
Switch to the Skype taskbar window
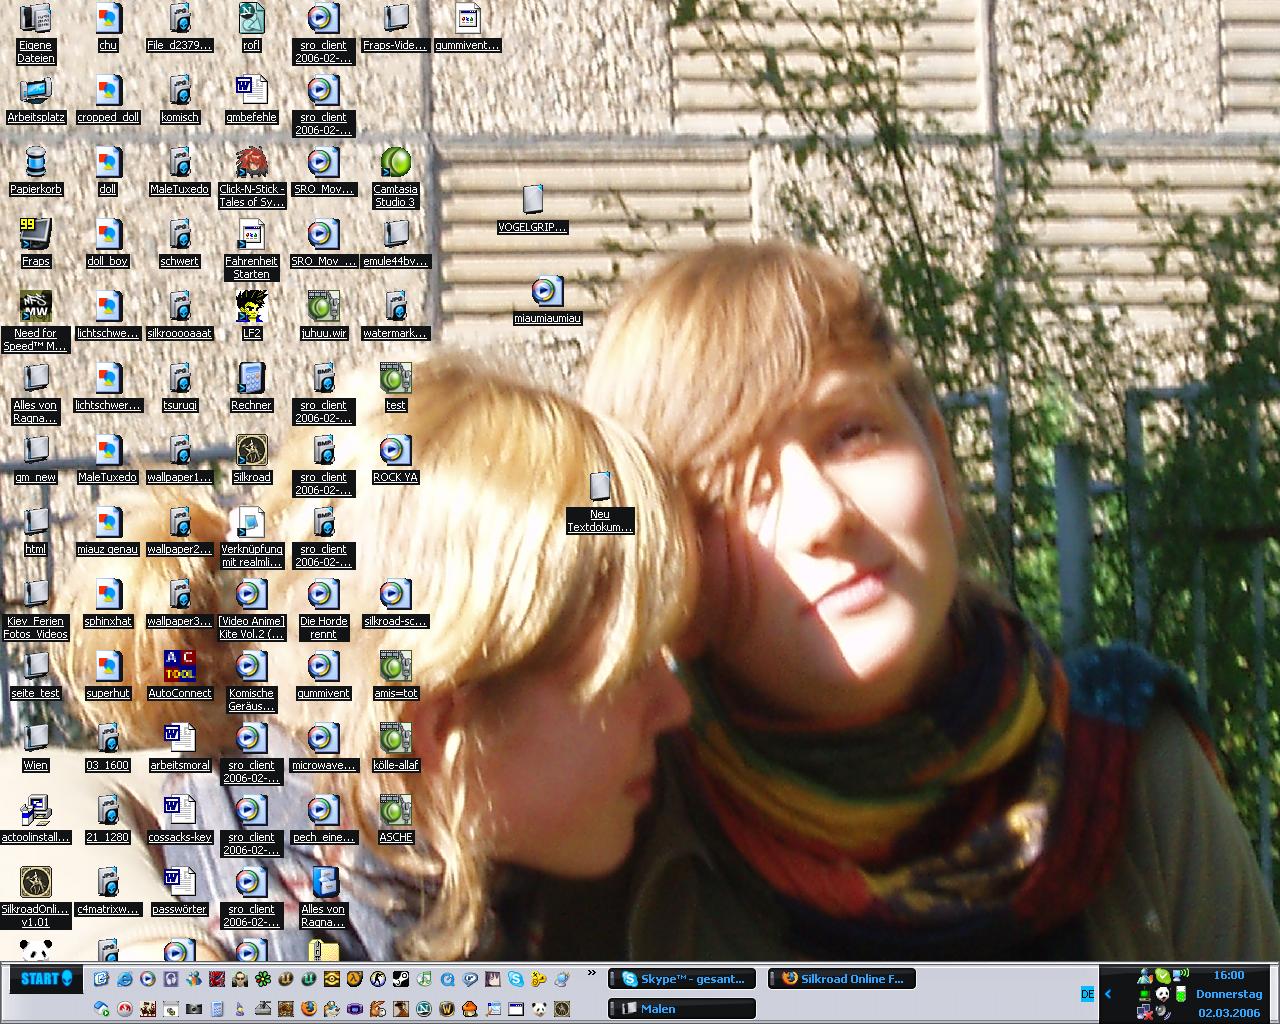[683, 979]
